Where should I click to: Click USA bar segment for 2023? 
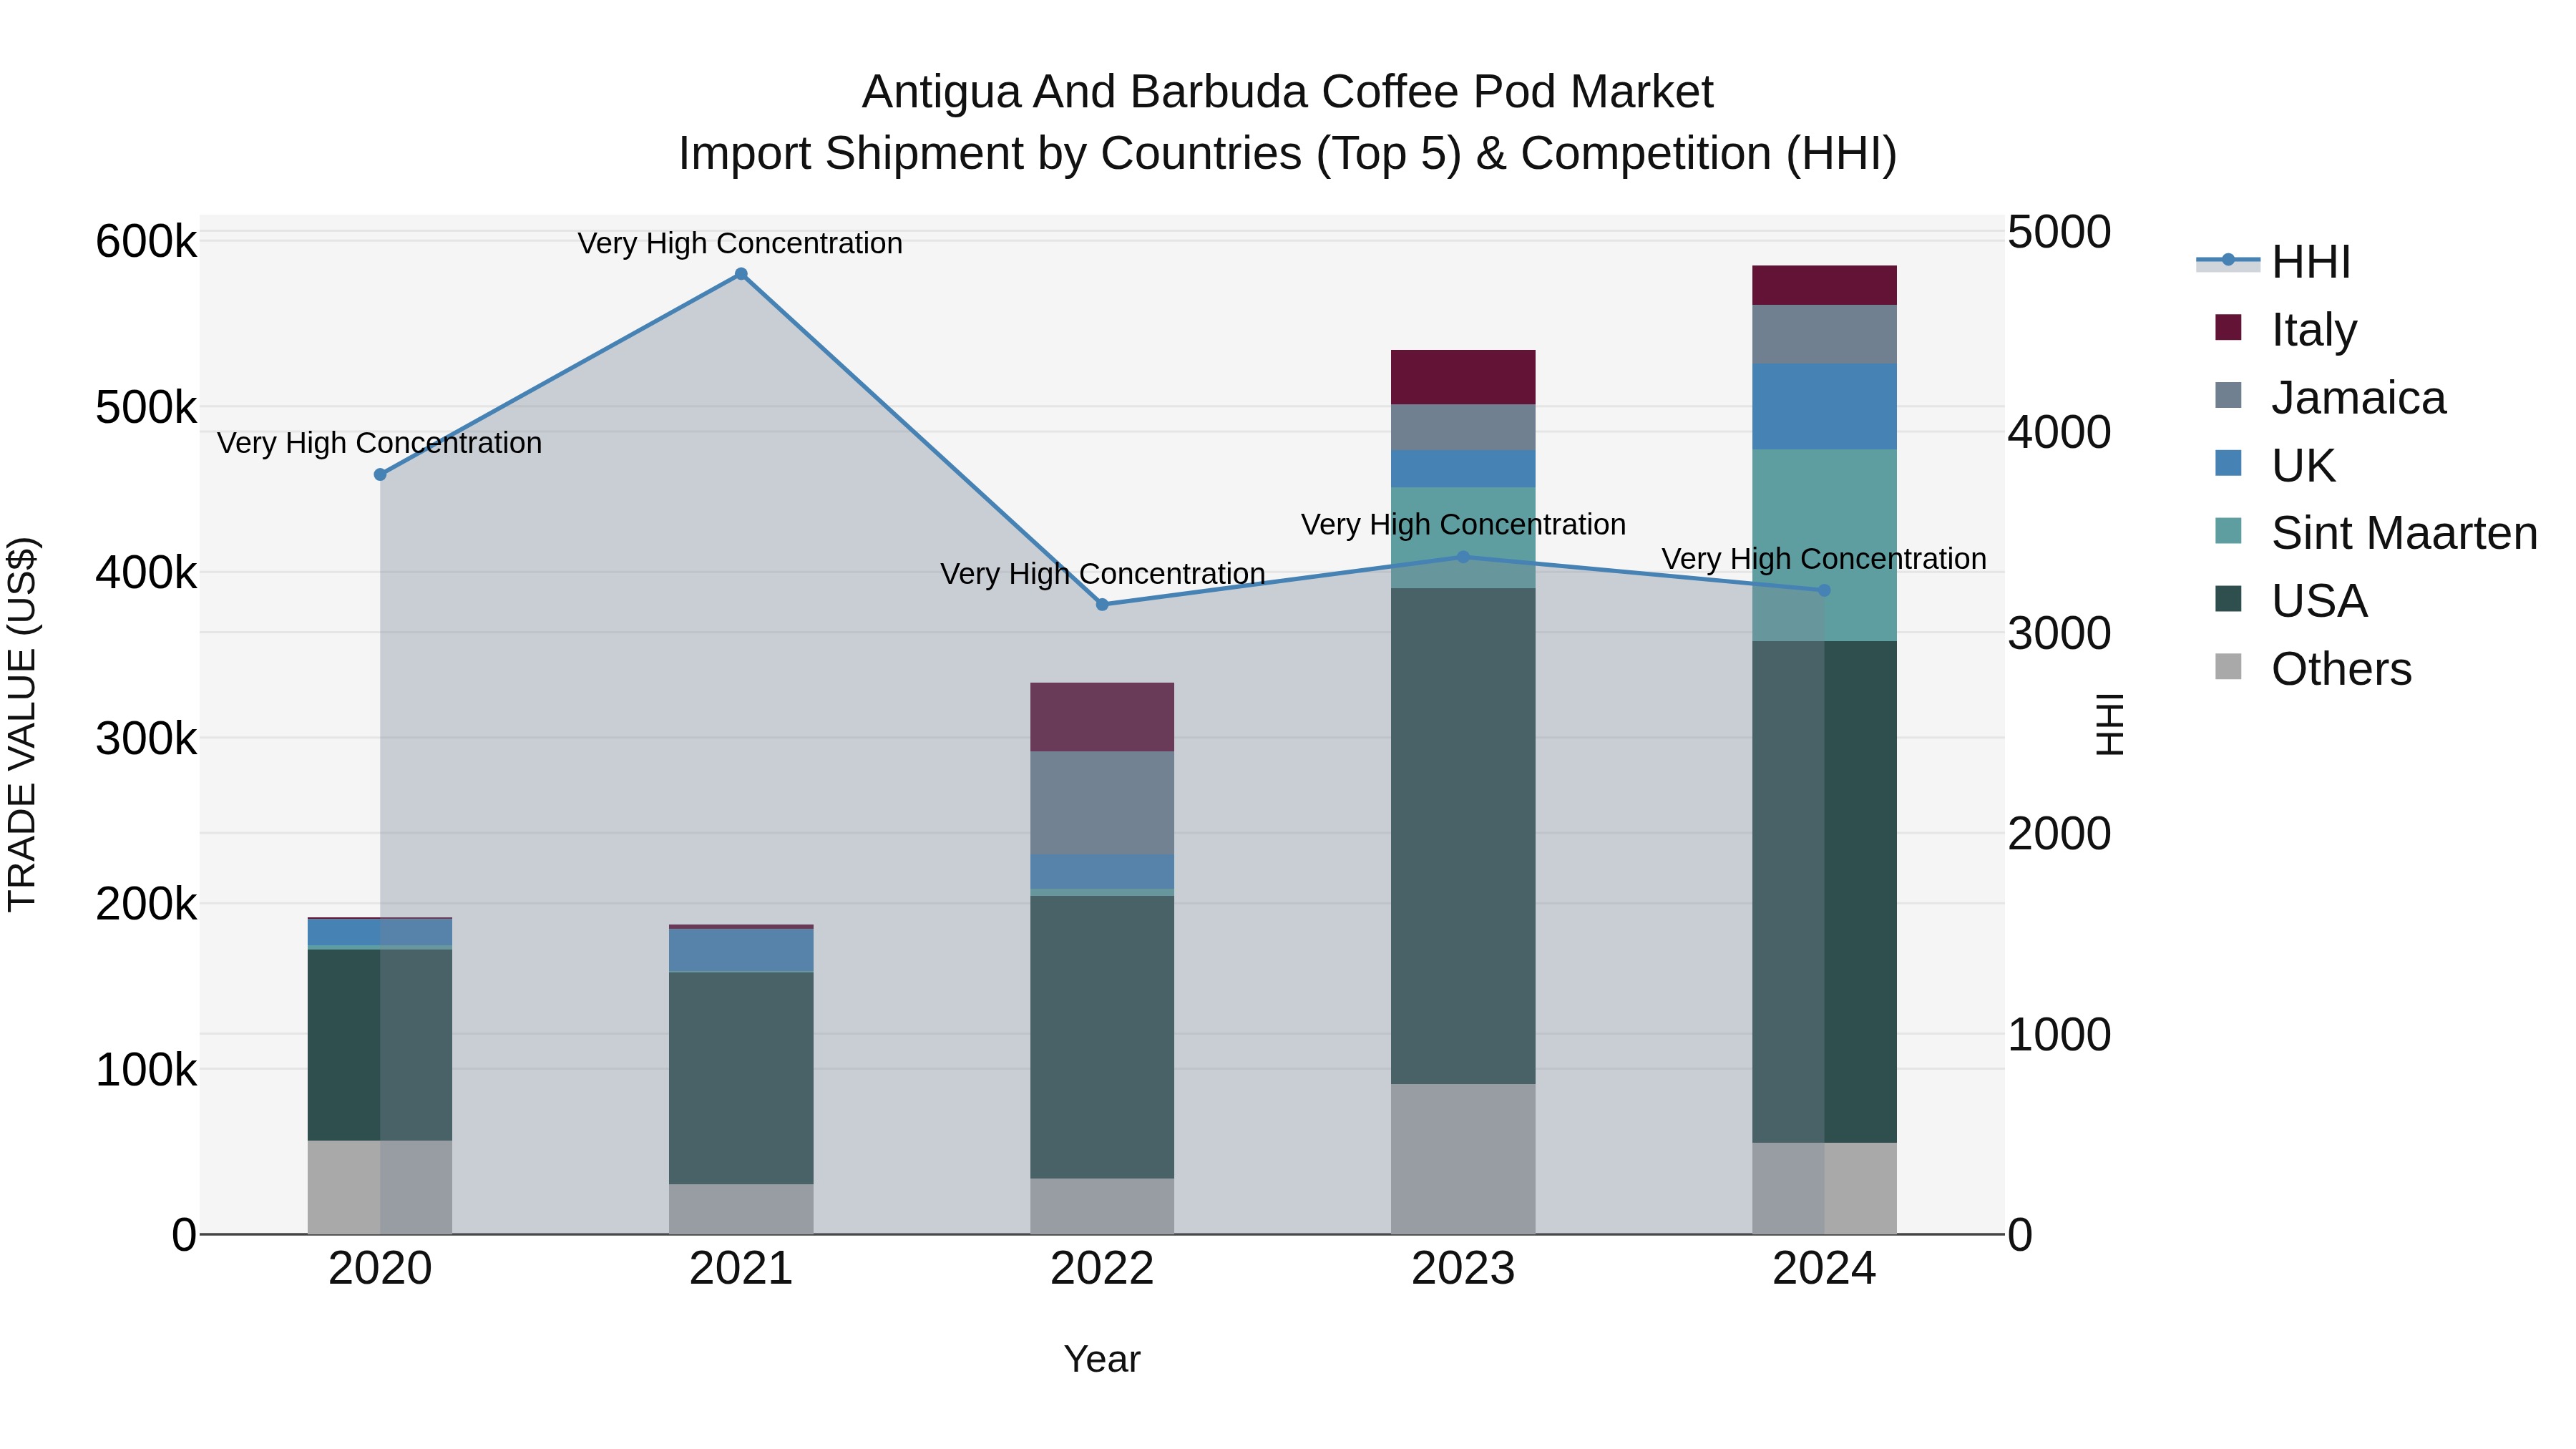pyautogui.click(x=1463, y=836)
